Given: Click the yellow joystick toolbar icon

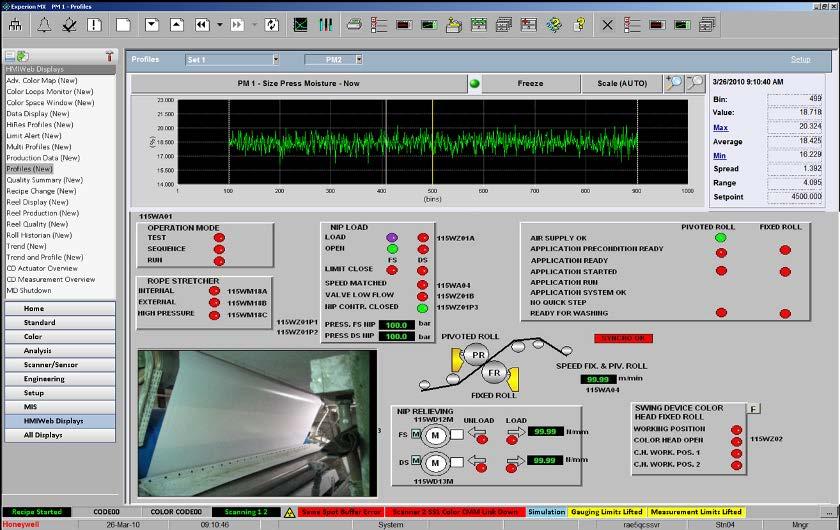Looking at the screenshot, I should (453, 25).
